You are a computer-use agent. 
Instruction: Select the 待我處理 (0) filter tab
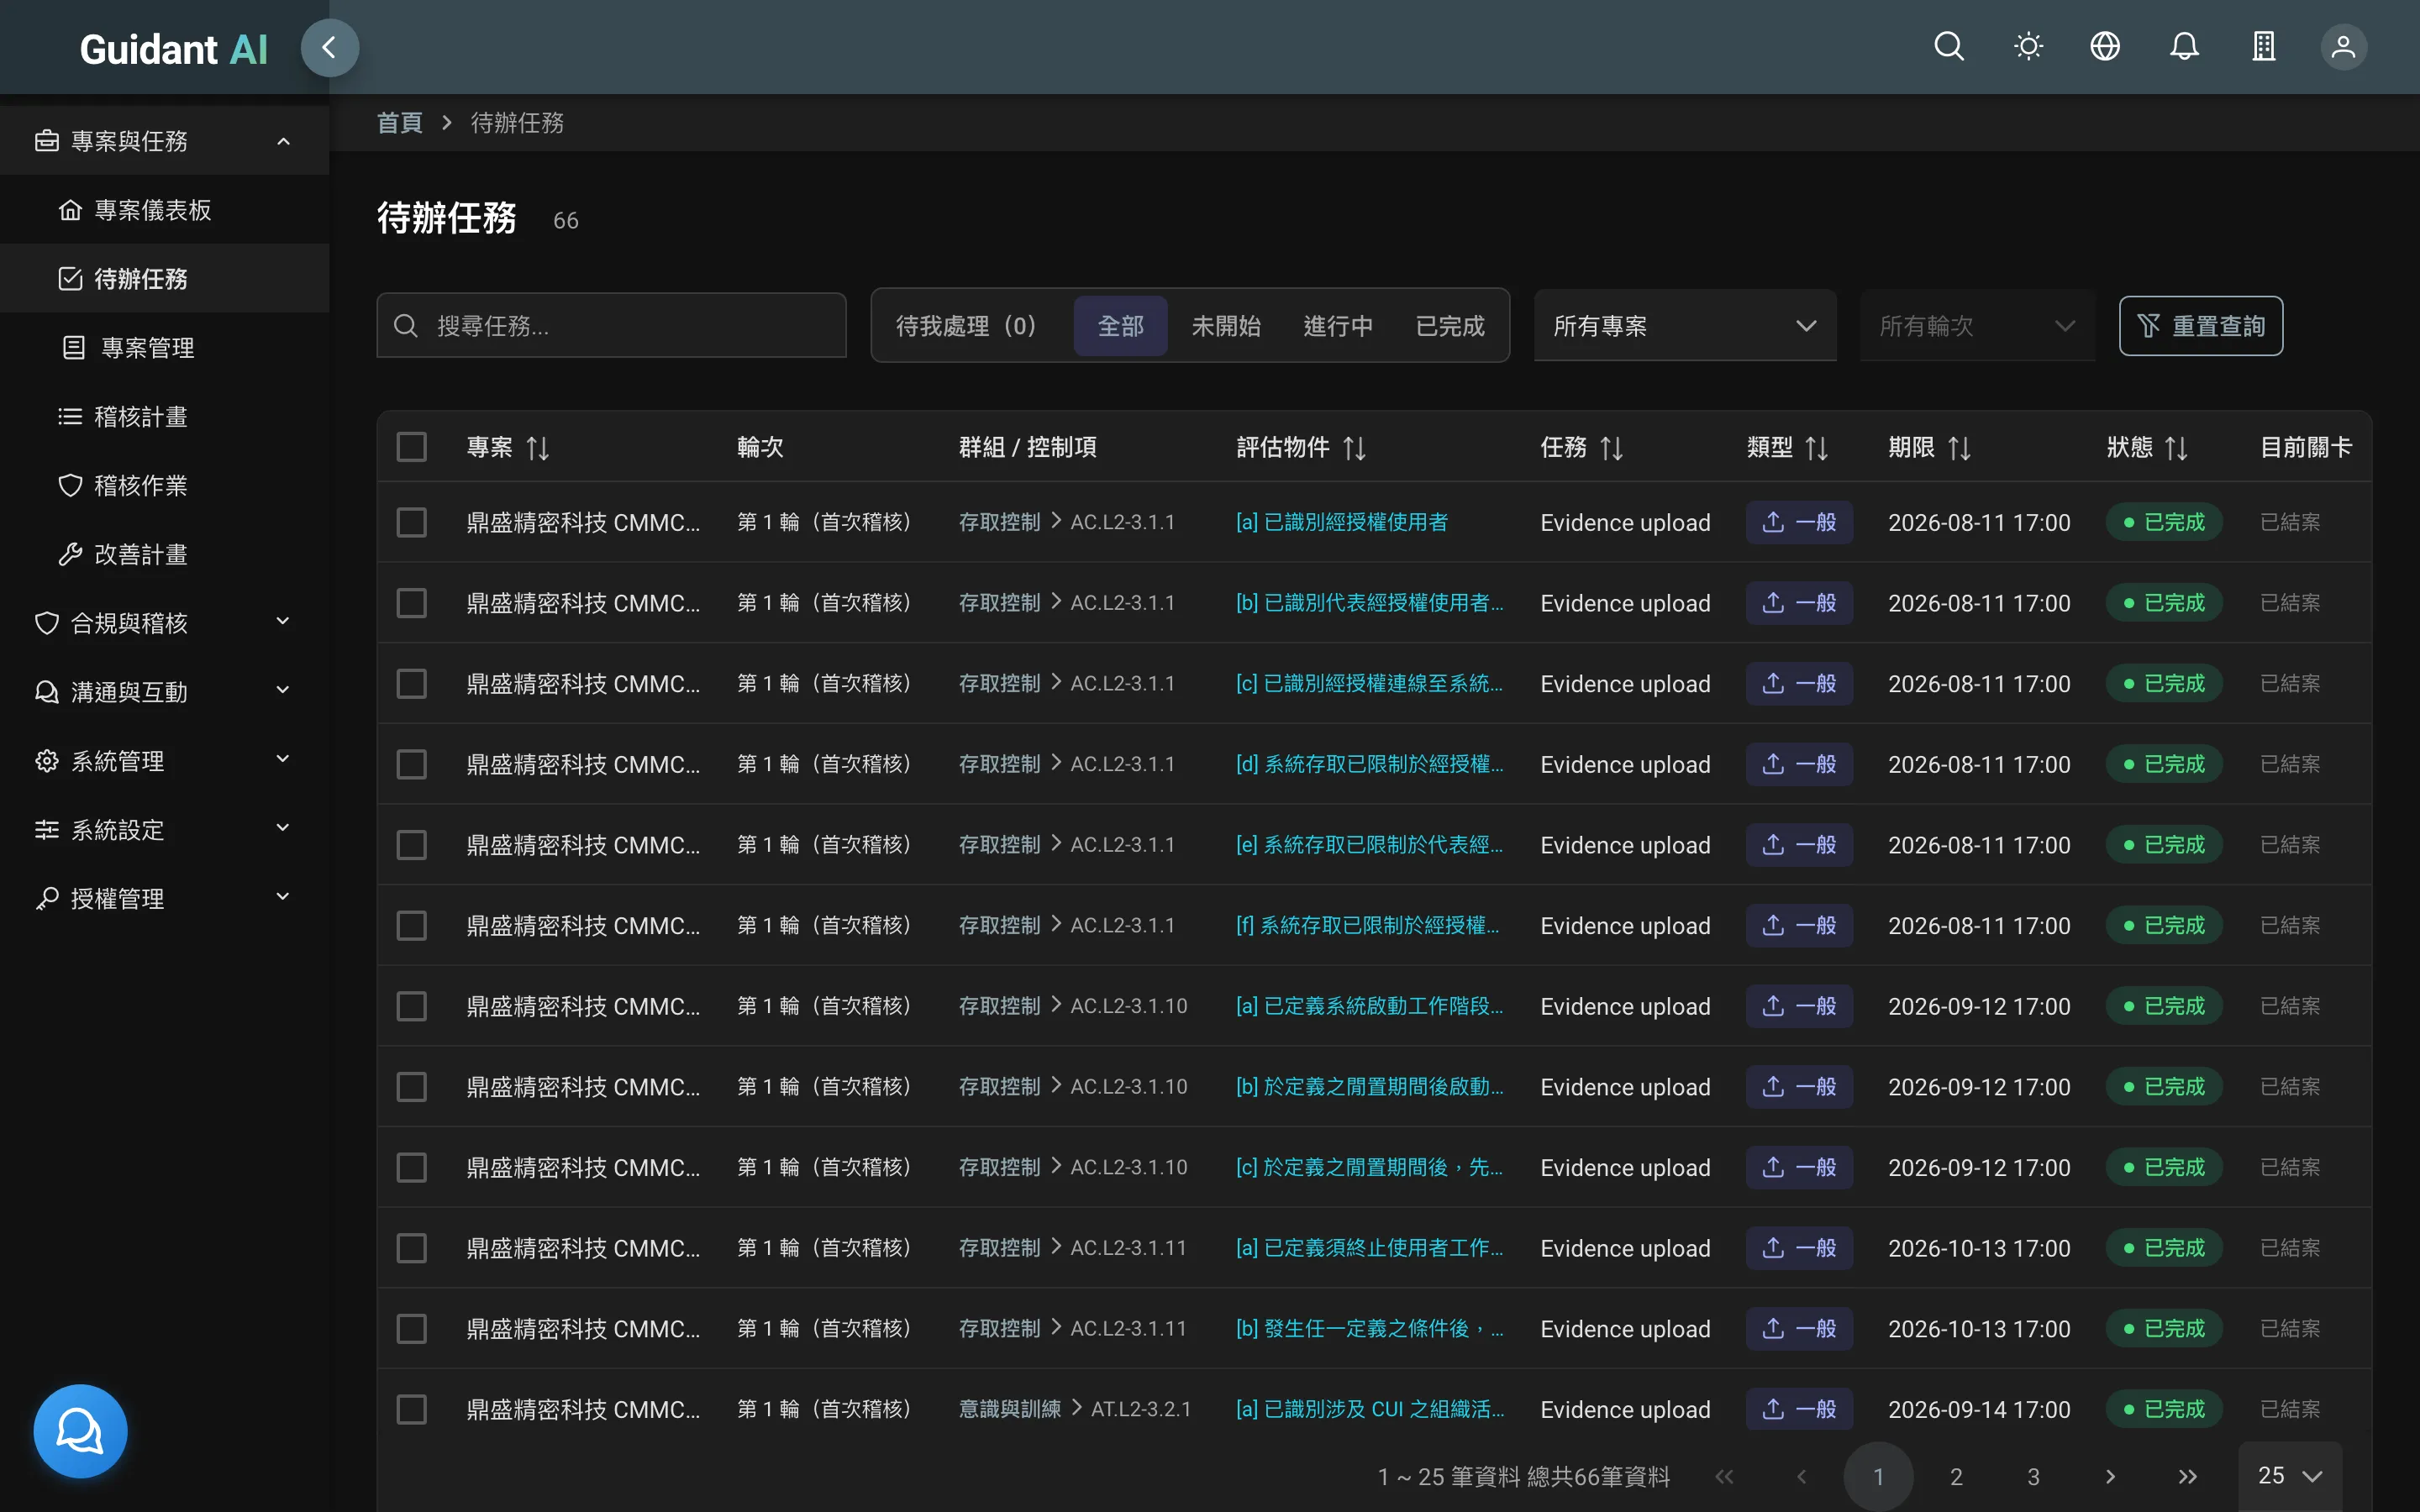[x=970, y=326]
